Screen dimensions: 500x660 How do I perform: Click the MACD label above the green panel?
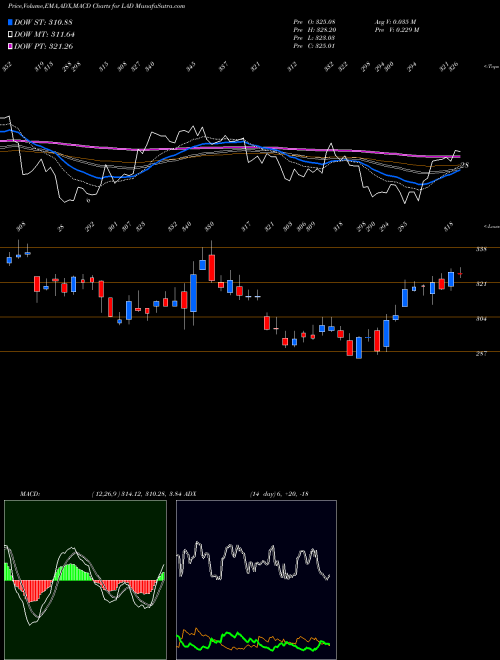pos(30,494)
